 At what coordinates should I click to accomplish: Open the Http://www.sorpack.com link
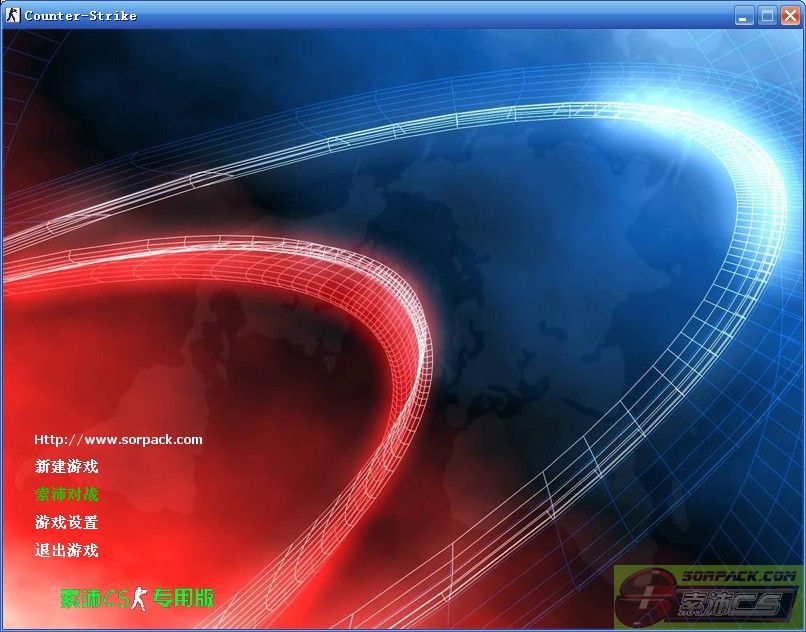(x=118, y=439)
